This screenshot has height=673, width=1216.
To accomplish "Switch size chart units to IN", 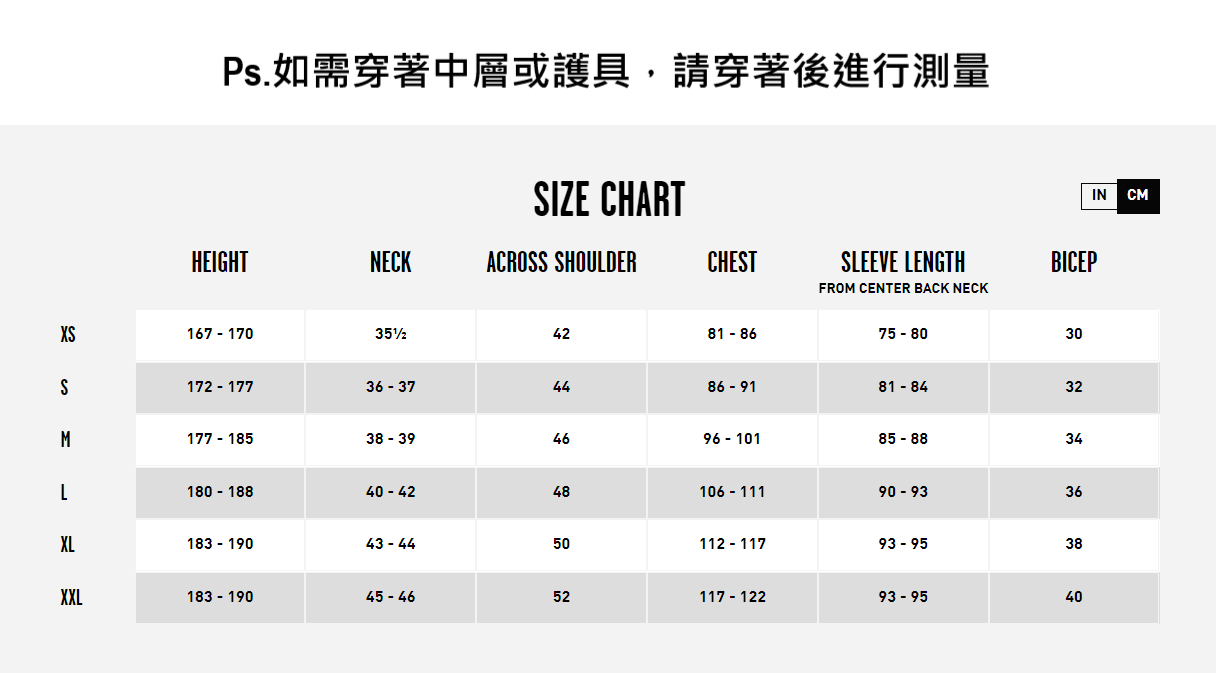I will click(x=1099, y=196).
